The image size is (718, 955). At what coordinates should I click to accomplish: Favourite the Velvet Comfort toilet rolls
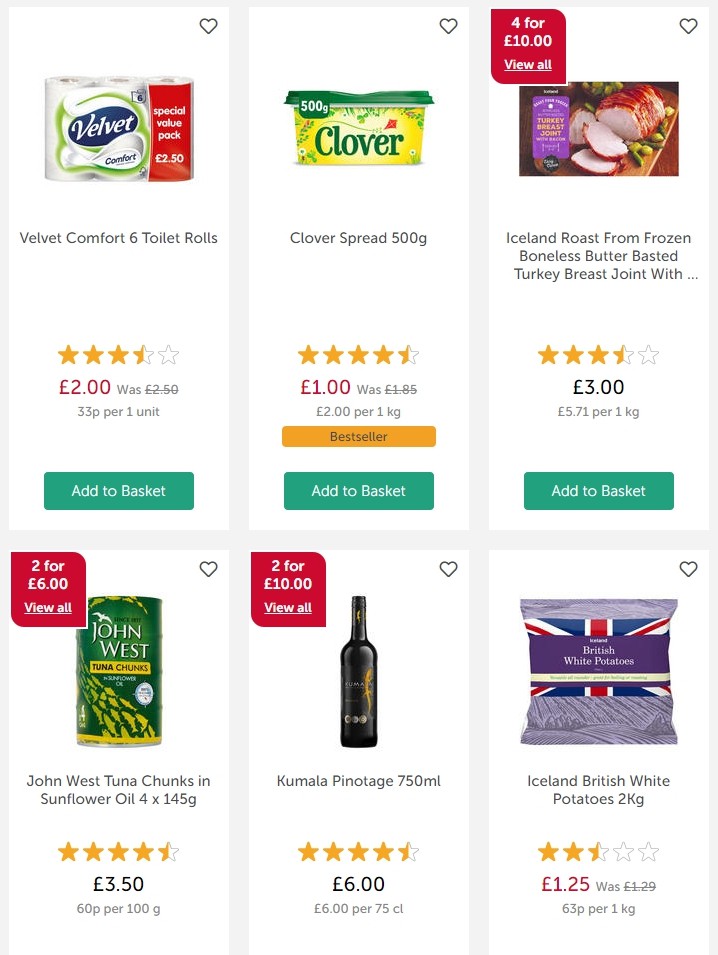pyautogui.click(x=208, y=26)
